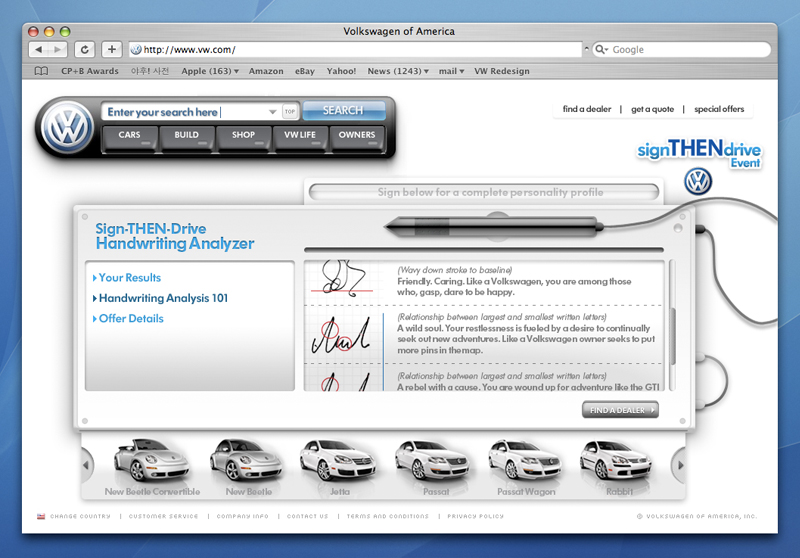800x558 pixels.
Task: Open the bookmarks library book icon
Action: (x=41, y=71)
